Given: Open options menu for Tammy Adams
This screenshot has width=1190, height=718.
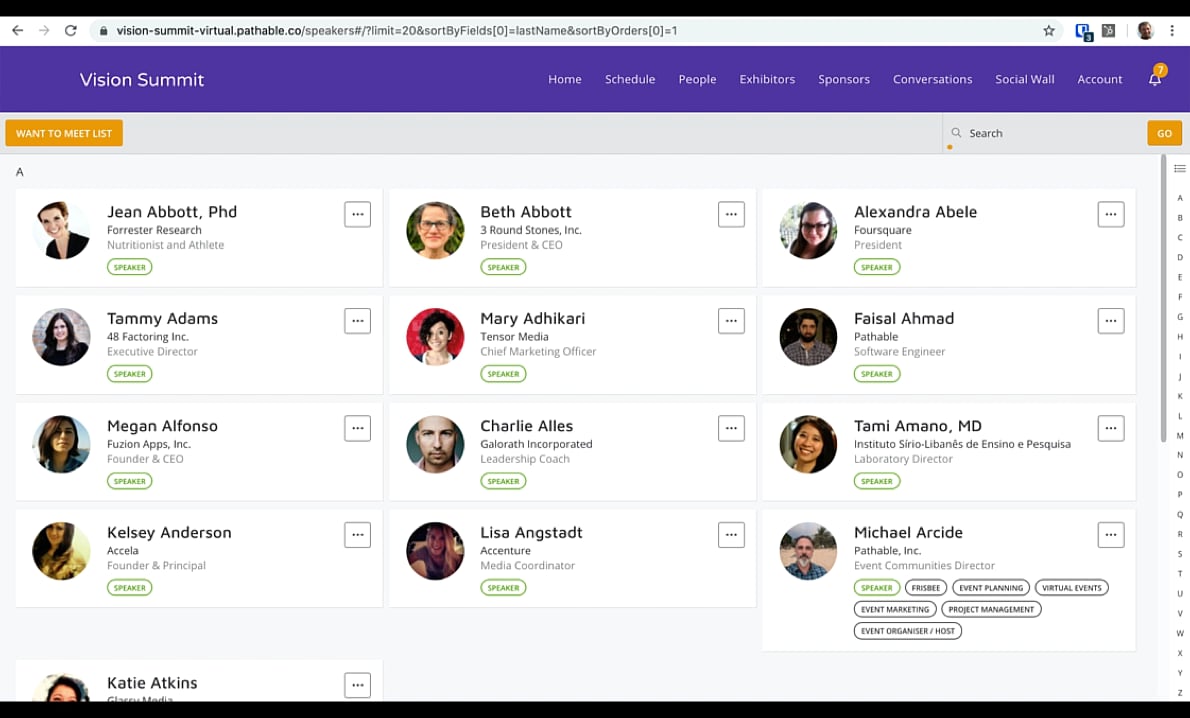Looking at the screenshot, I should [357, 320].
